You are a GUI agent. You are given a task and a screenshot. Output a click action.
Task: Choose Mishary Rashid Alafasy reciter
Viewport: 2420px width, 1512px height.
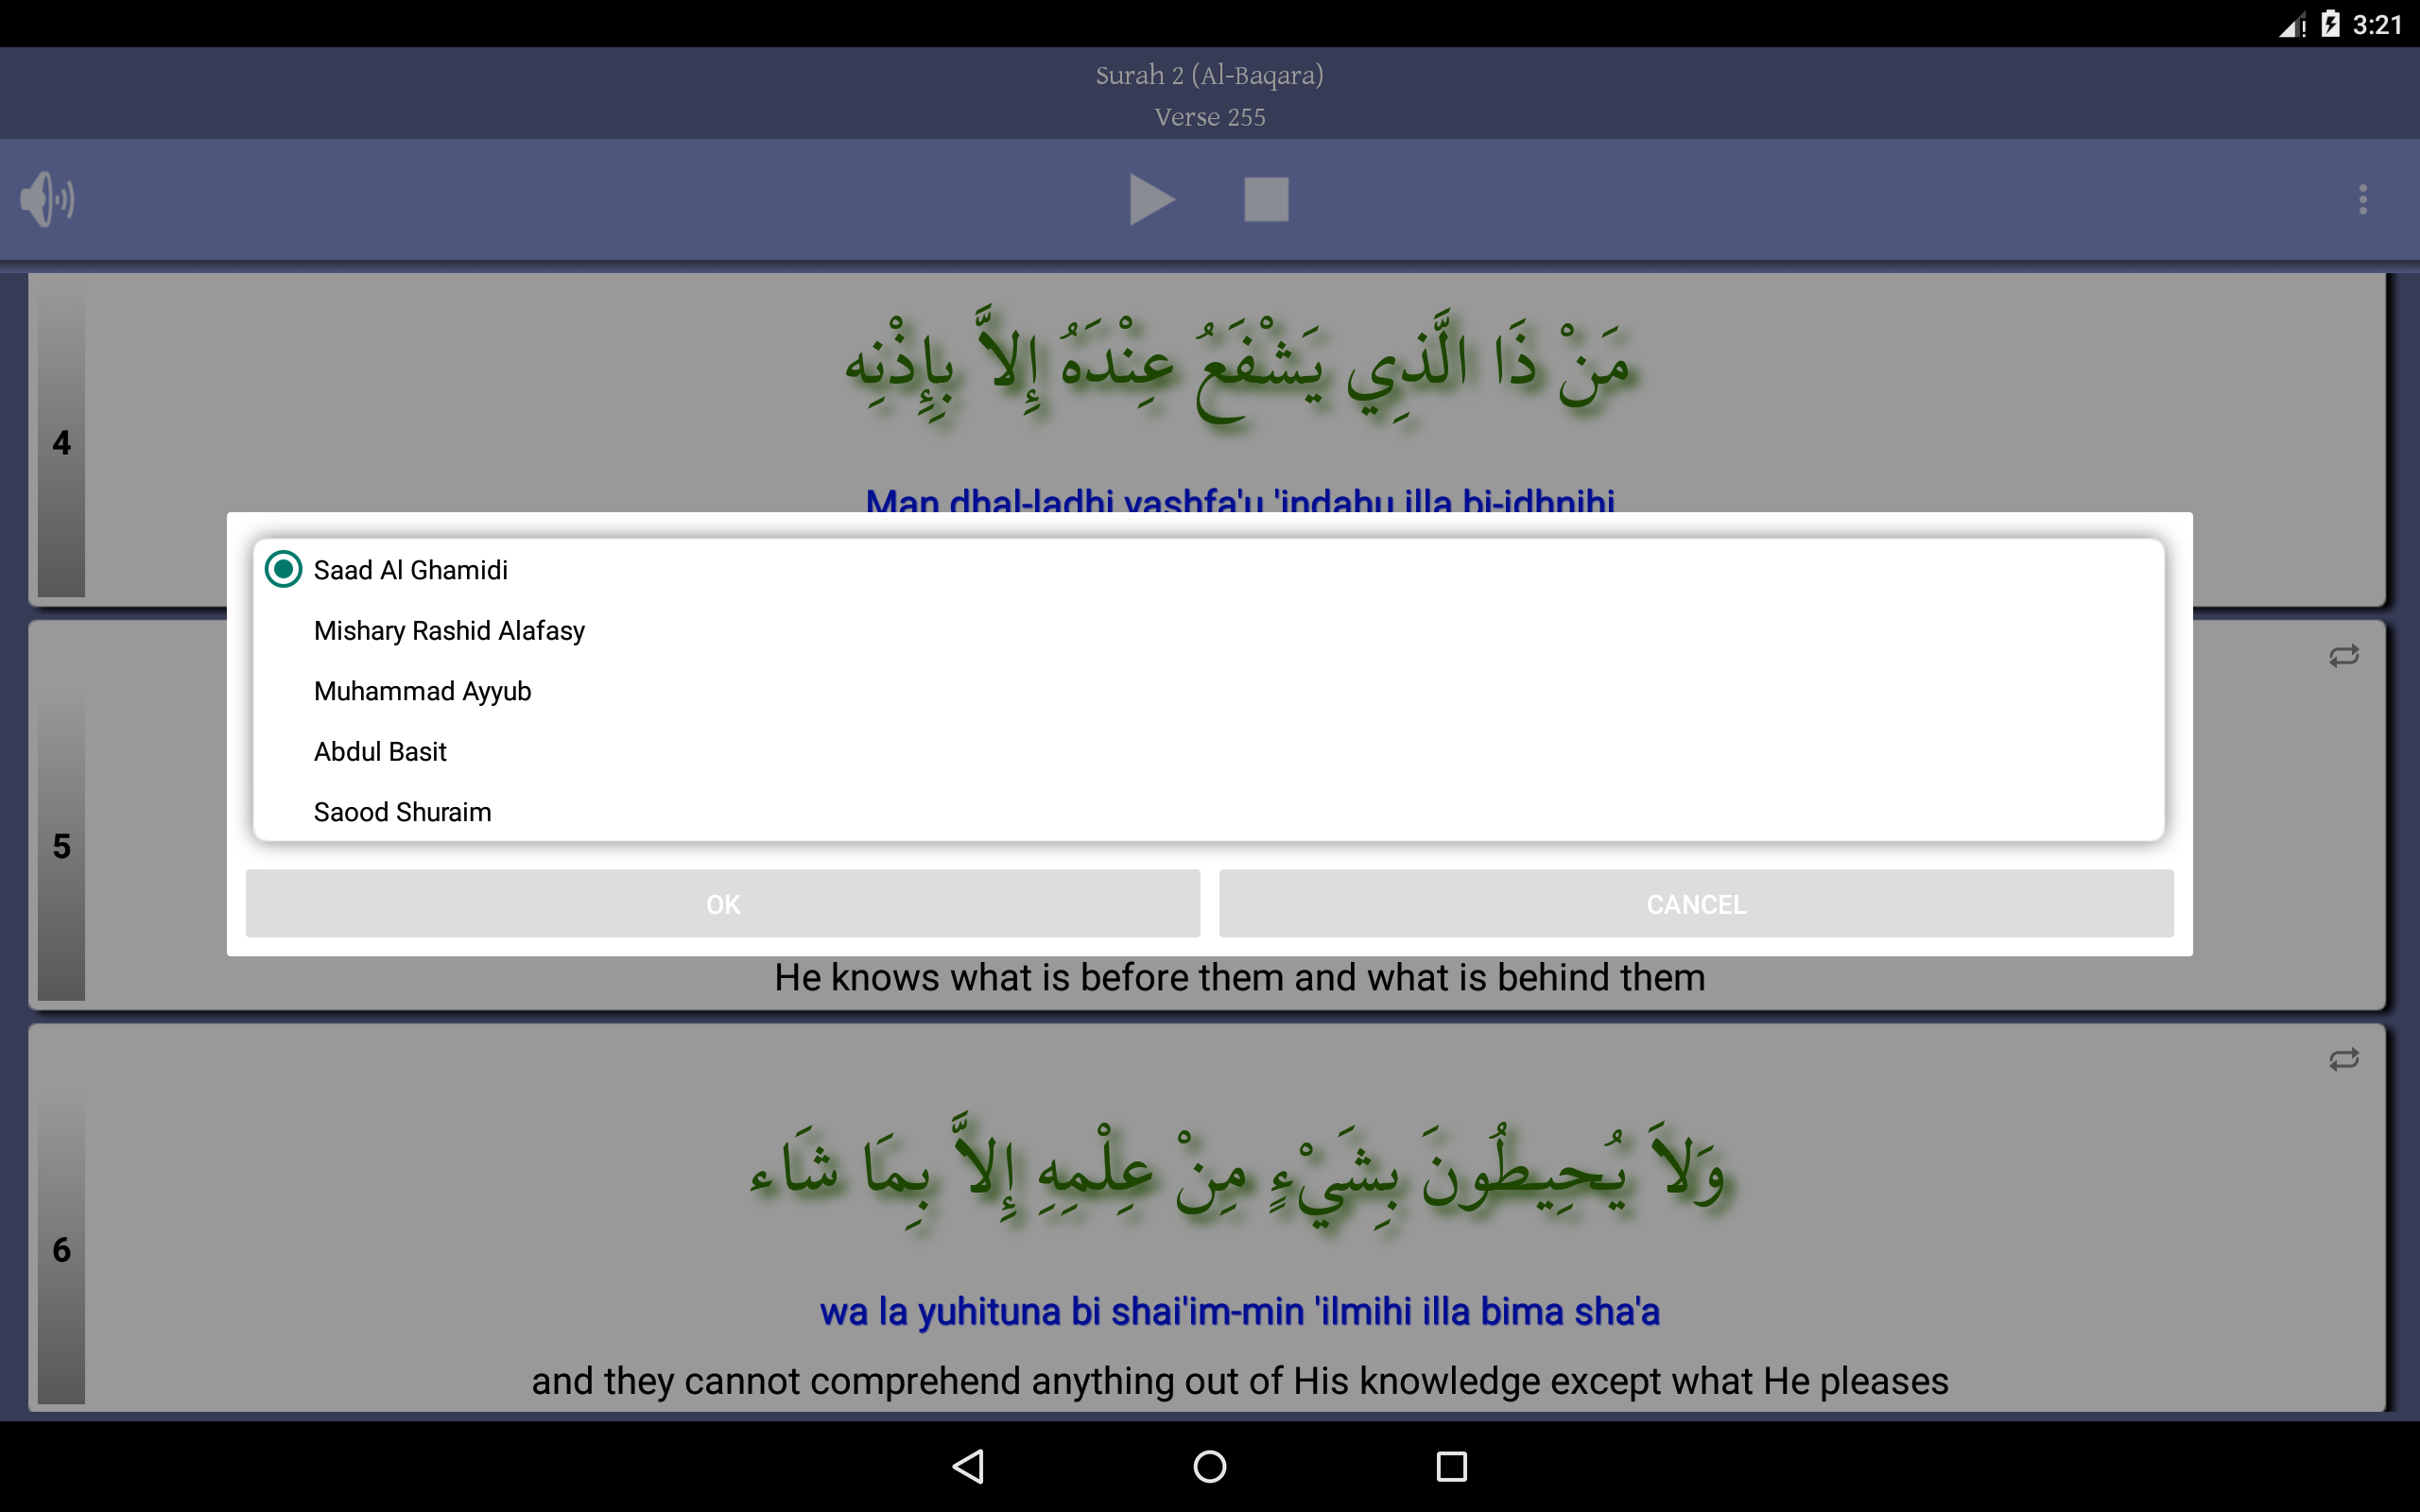click(449, 631)
